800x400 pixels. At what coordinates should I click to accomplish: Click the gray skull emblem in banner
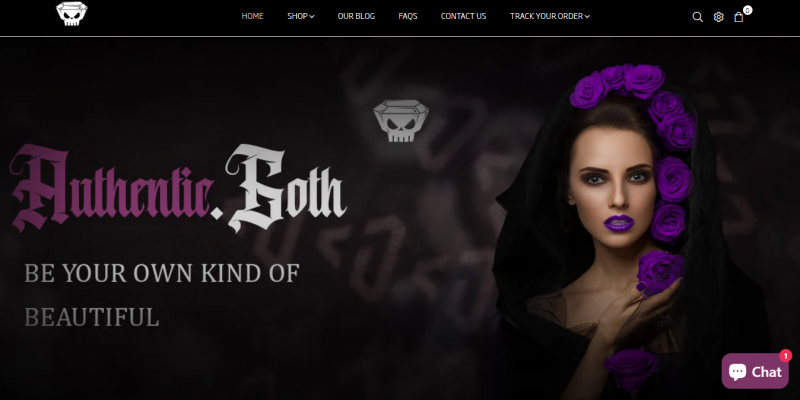401,121
